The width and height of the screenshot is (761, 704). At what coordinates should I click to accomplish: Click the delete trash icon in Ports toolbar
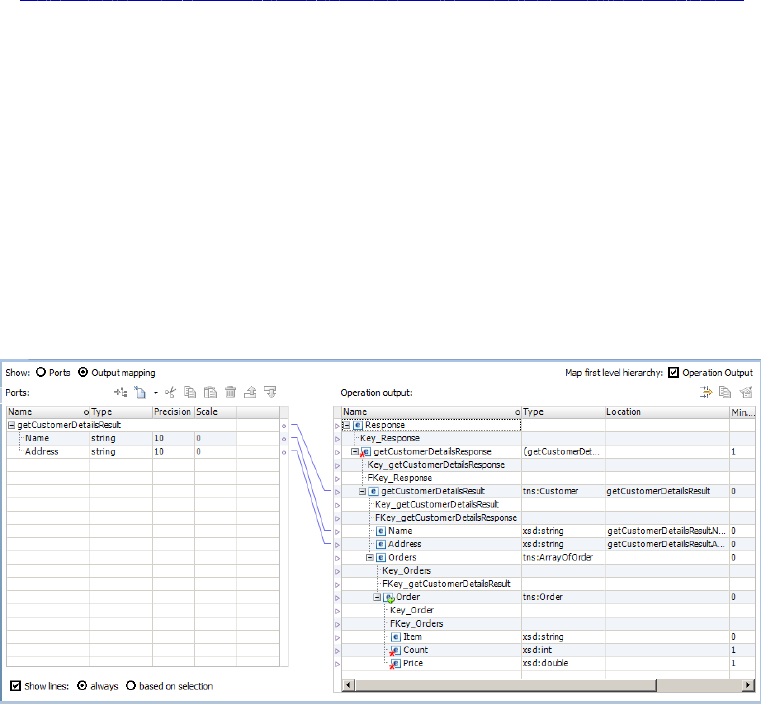click(x=231, y=392)
